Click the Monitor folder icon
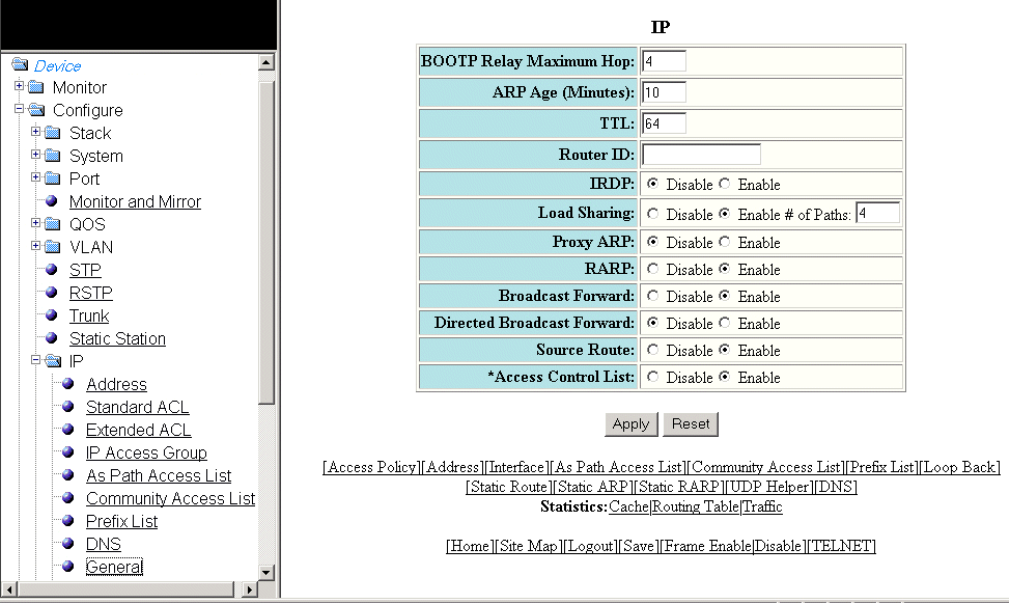Image resolution: width=1009 pixels, height=603 pixels. point(37,87)
